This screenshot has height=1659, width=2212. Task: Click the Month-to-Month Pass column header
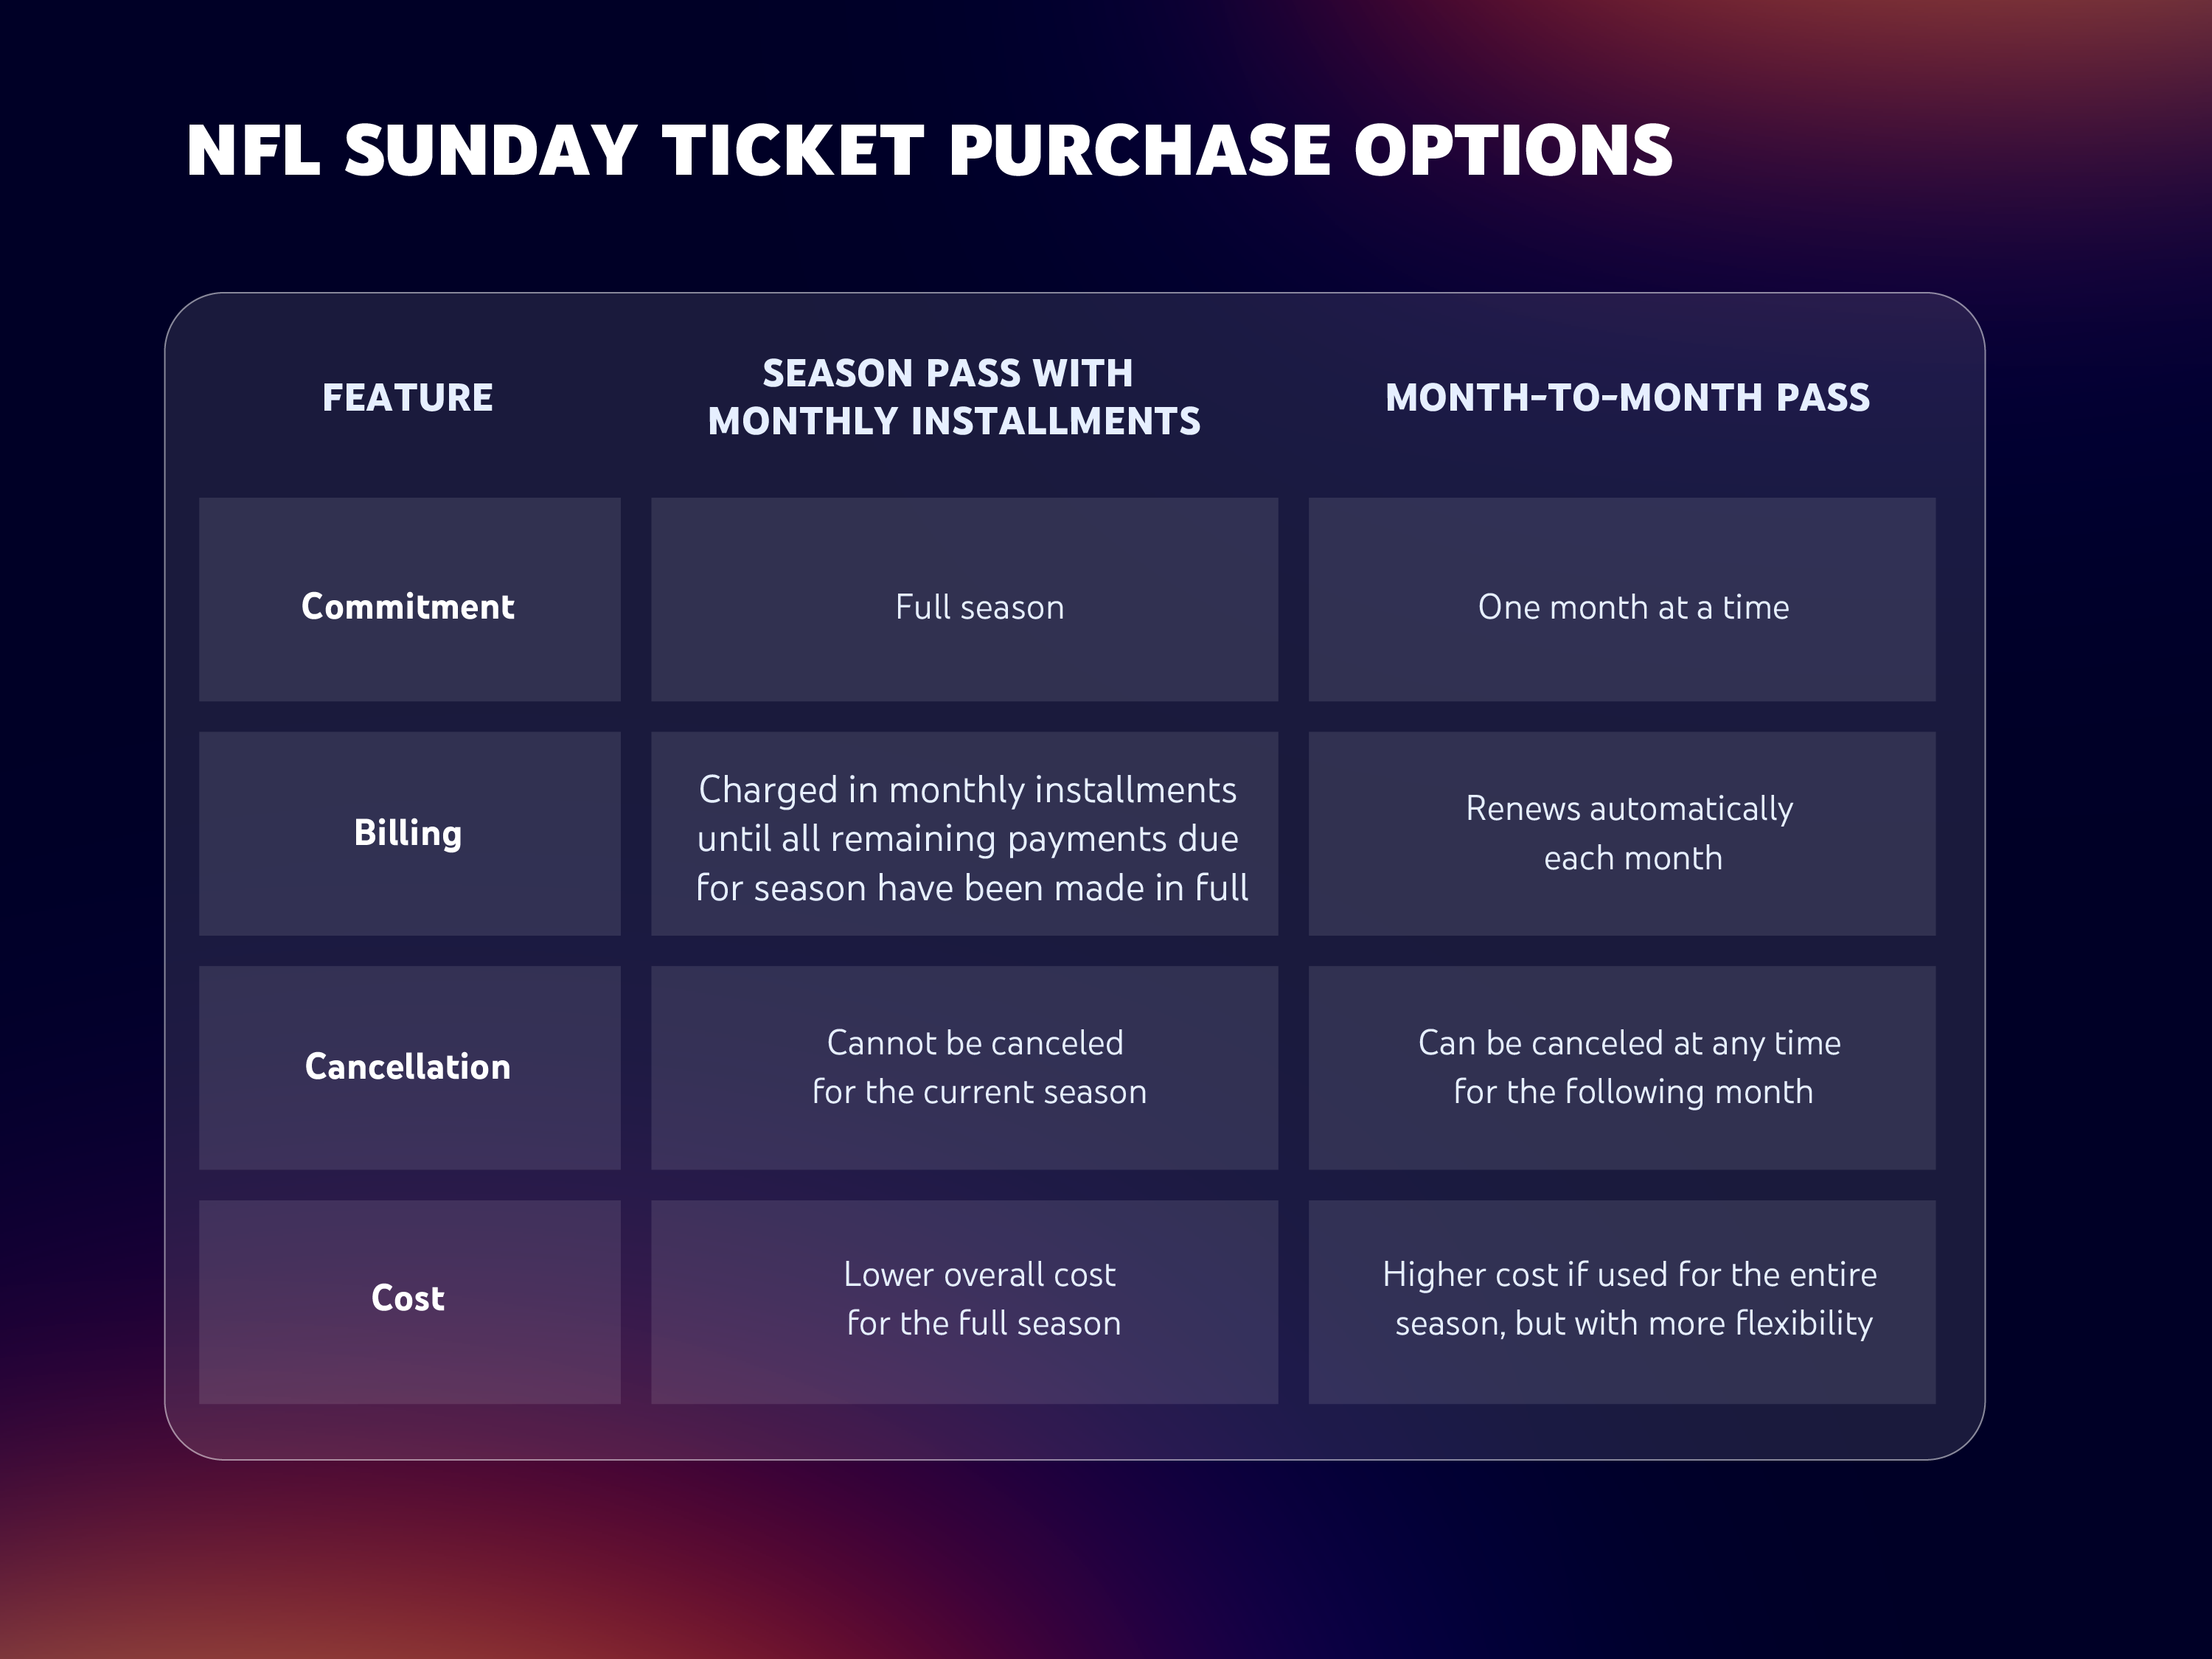pos(1627,398)
